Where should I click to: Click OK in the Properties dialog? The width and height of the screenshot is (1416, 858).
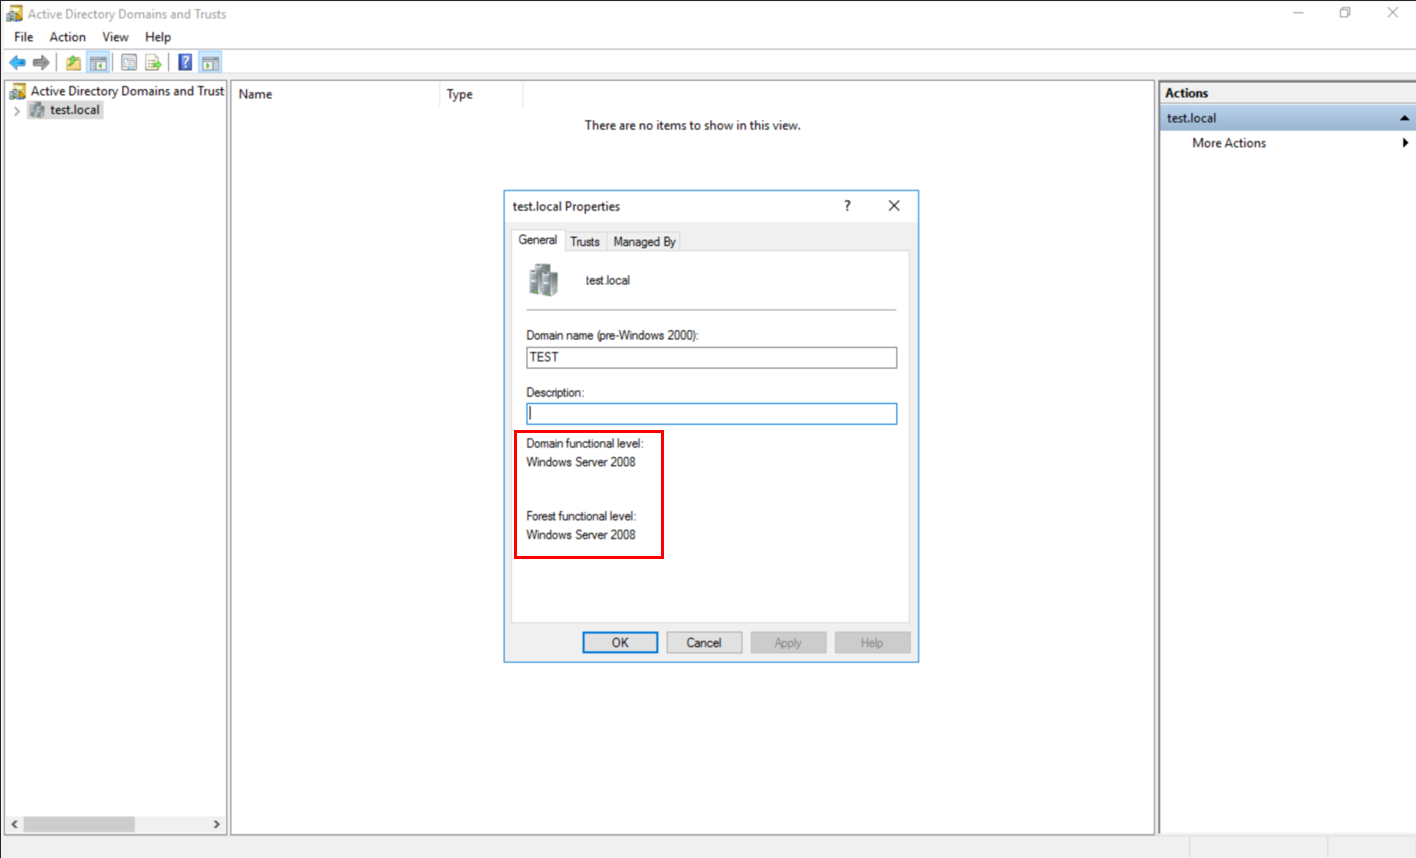coord(620,643)
